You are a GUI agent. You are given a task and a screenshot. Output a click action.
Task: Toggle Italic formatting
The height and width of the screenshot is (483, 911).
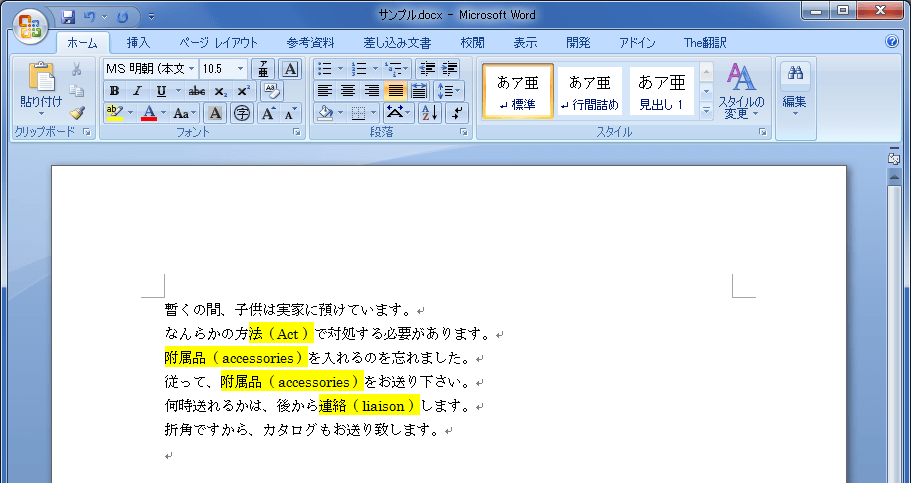pyautogui.click(x=136, y=91)
